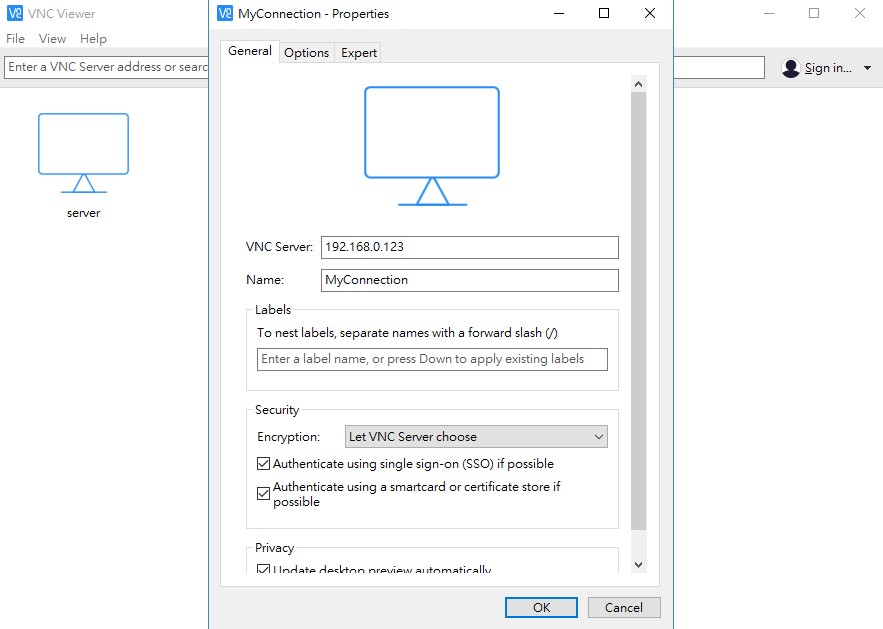Open the File menu

(x=15, y=38)
